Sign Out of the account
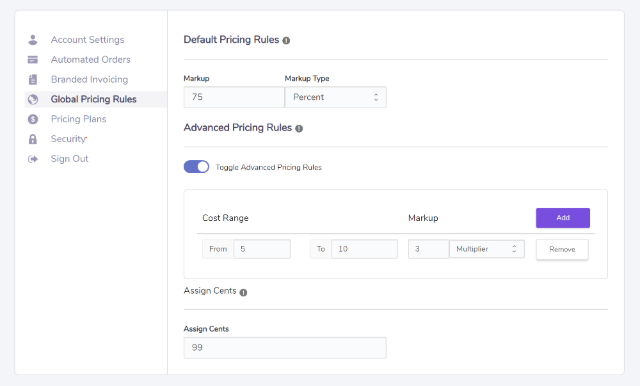Image resolution: width=640 pixels, height=386 pixels. tap(69, 159)
